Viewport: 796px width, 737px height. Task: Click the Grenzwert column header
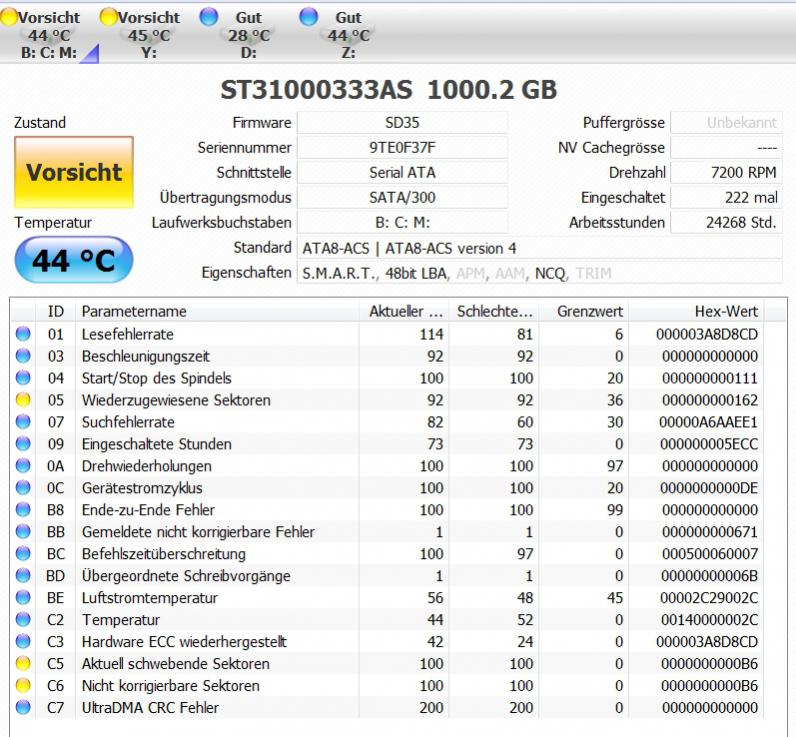[584, 311]
